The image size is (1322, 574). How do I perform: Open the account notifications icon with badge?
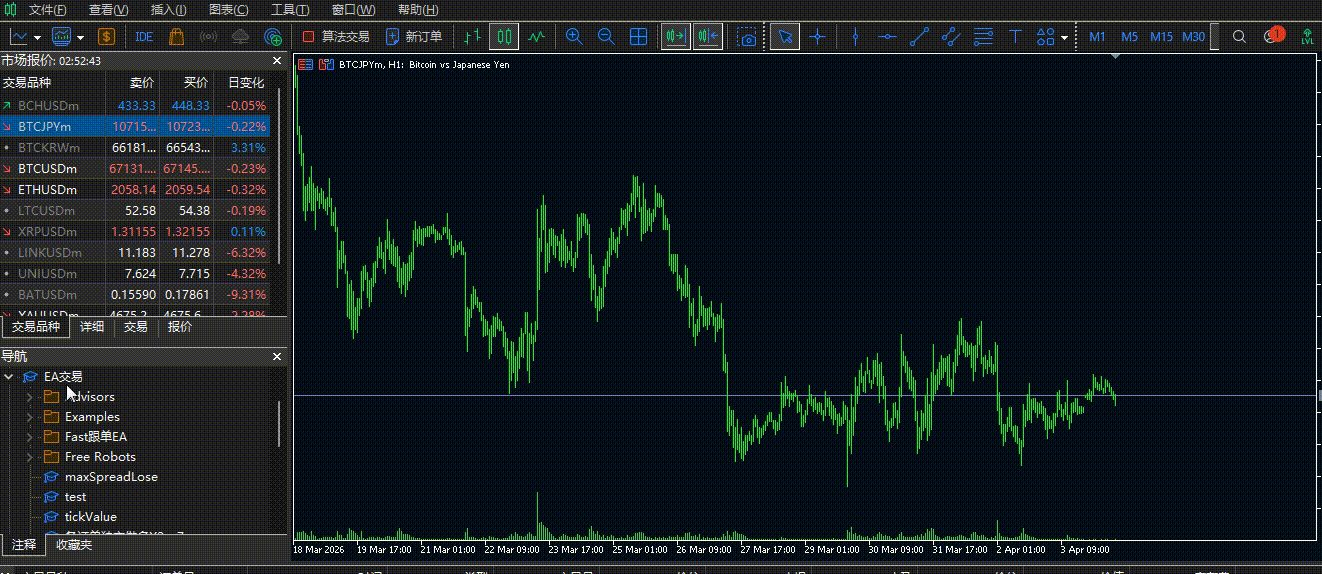click(x=1272, y=36)
